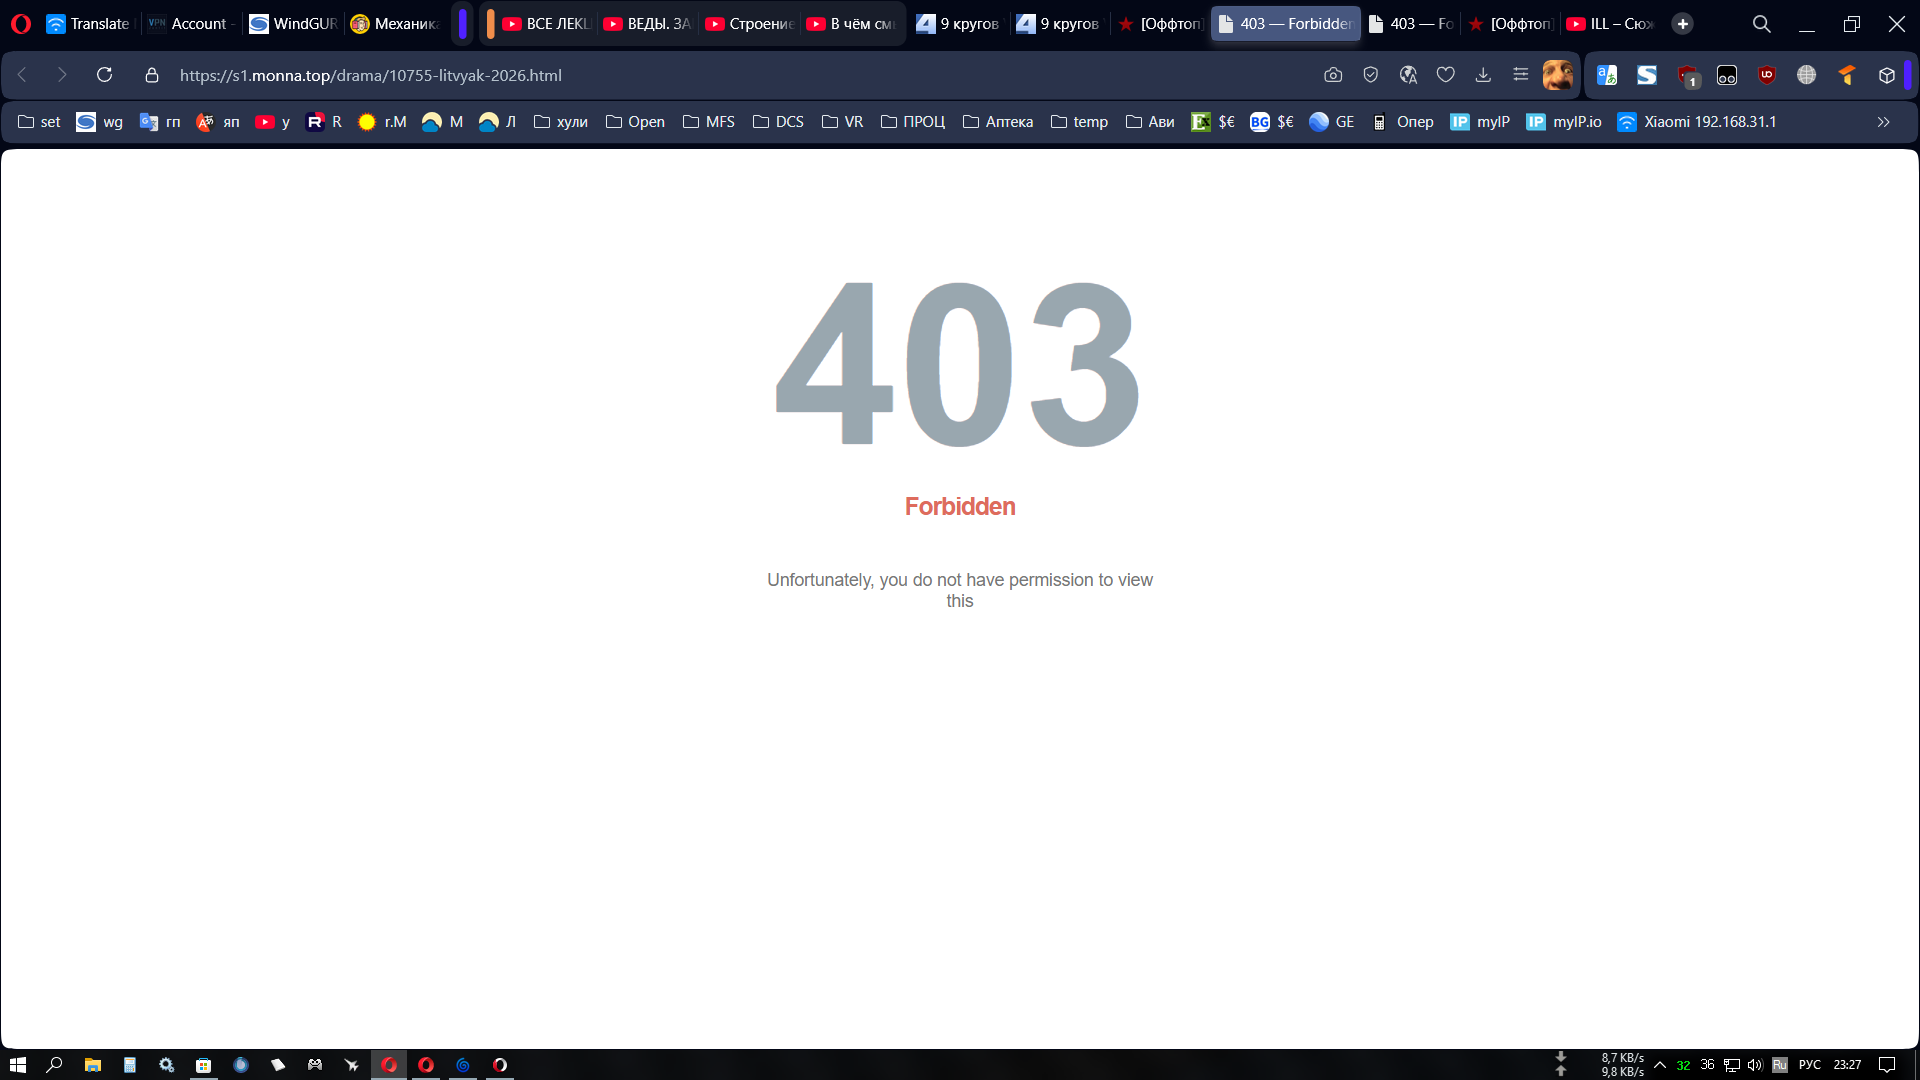Search open tabs with magnifier icon
Image resolution: width=1920 pixels, height=1080 pixels.
[x=1762, y=24]
